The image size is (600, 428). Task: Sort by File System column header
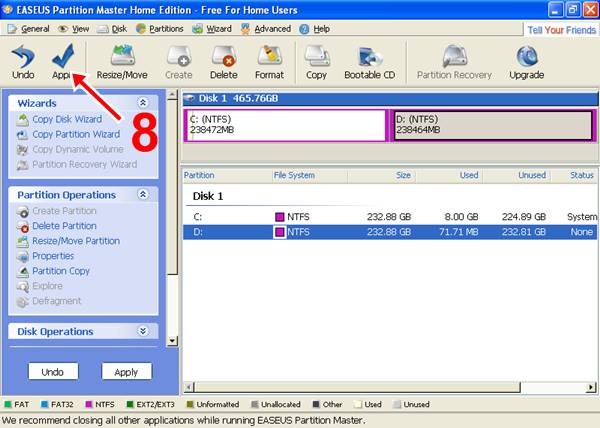coord(294,175)
